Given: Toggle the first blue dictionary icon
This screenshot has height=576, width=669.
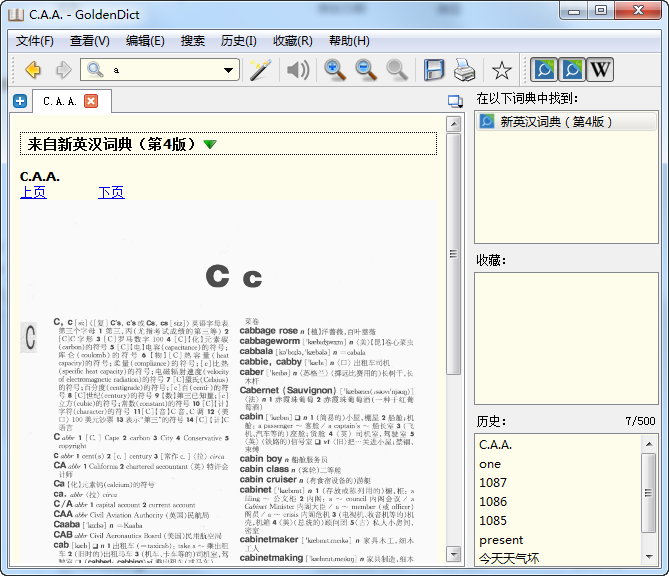Looking at the screenshot, I should 544,70.
